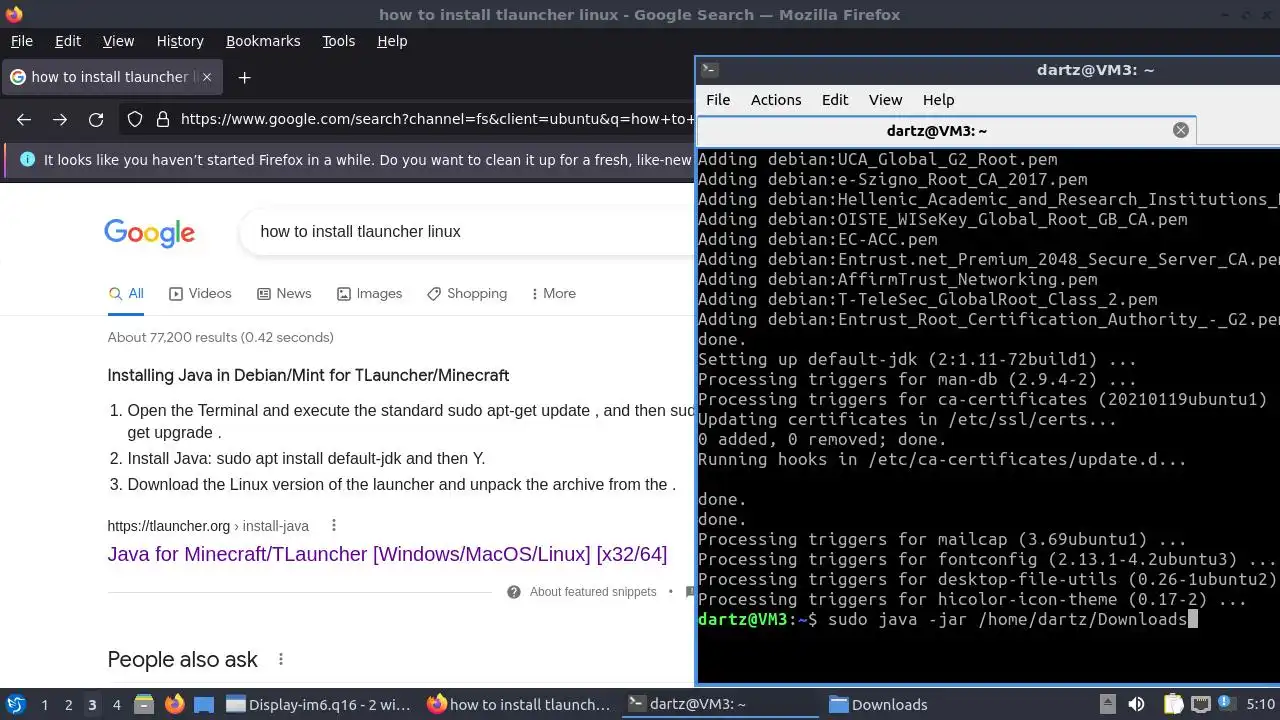
Task: Open Firefox Edit menu
Action: (68, 41)
